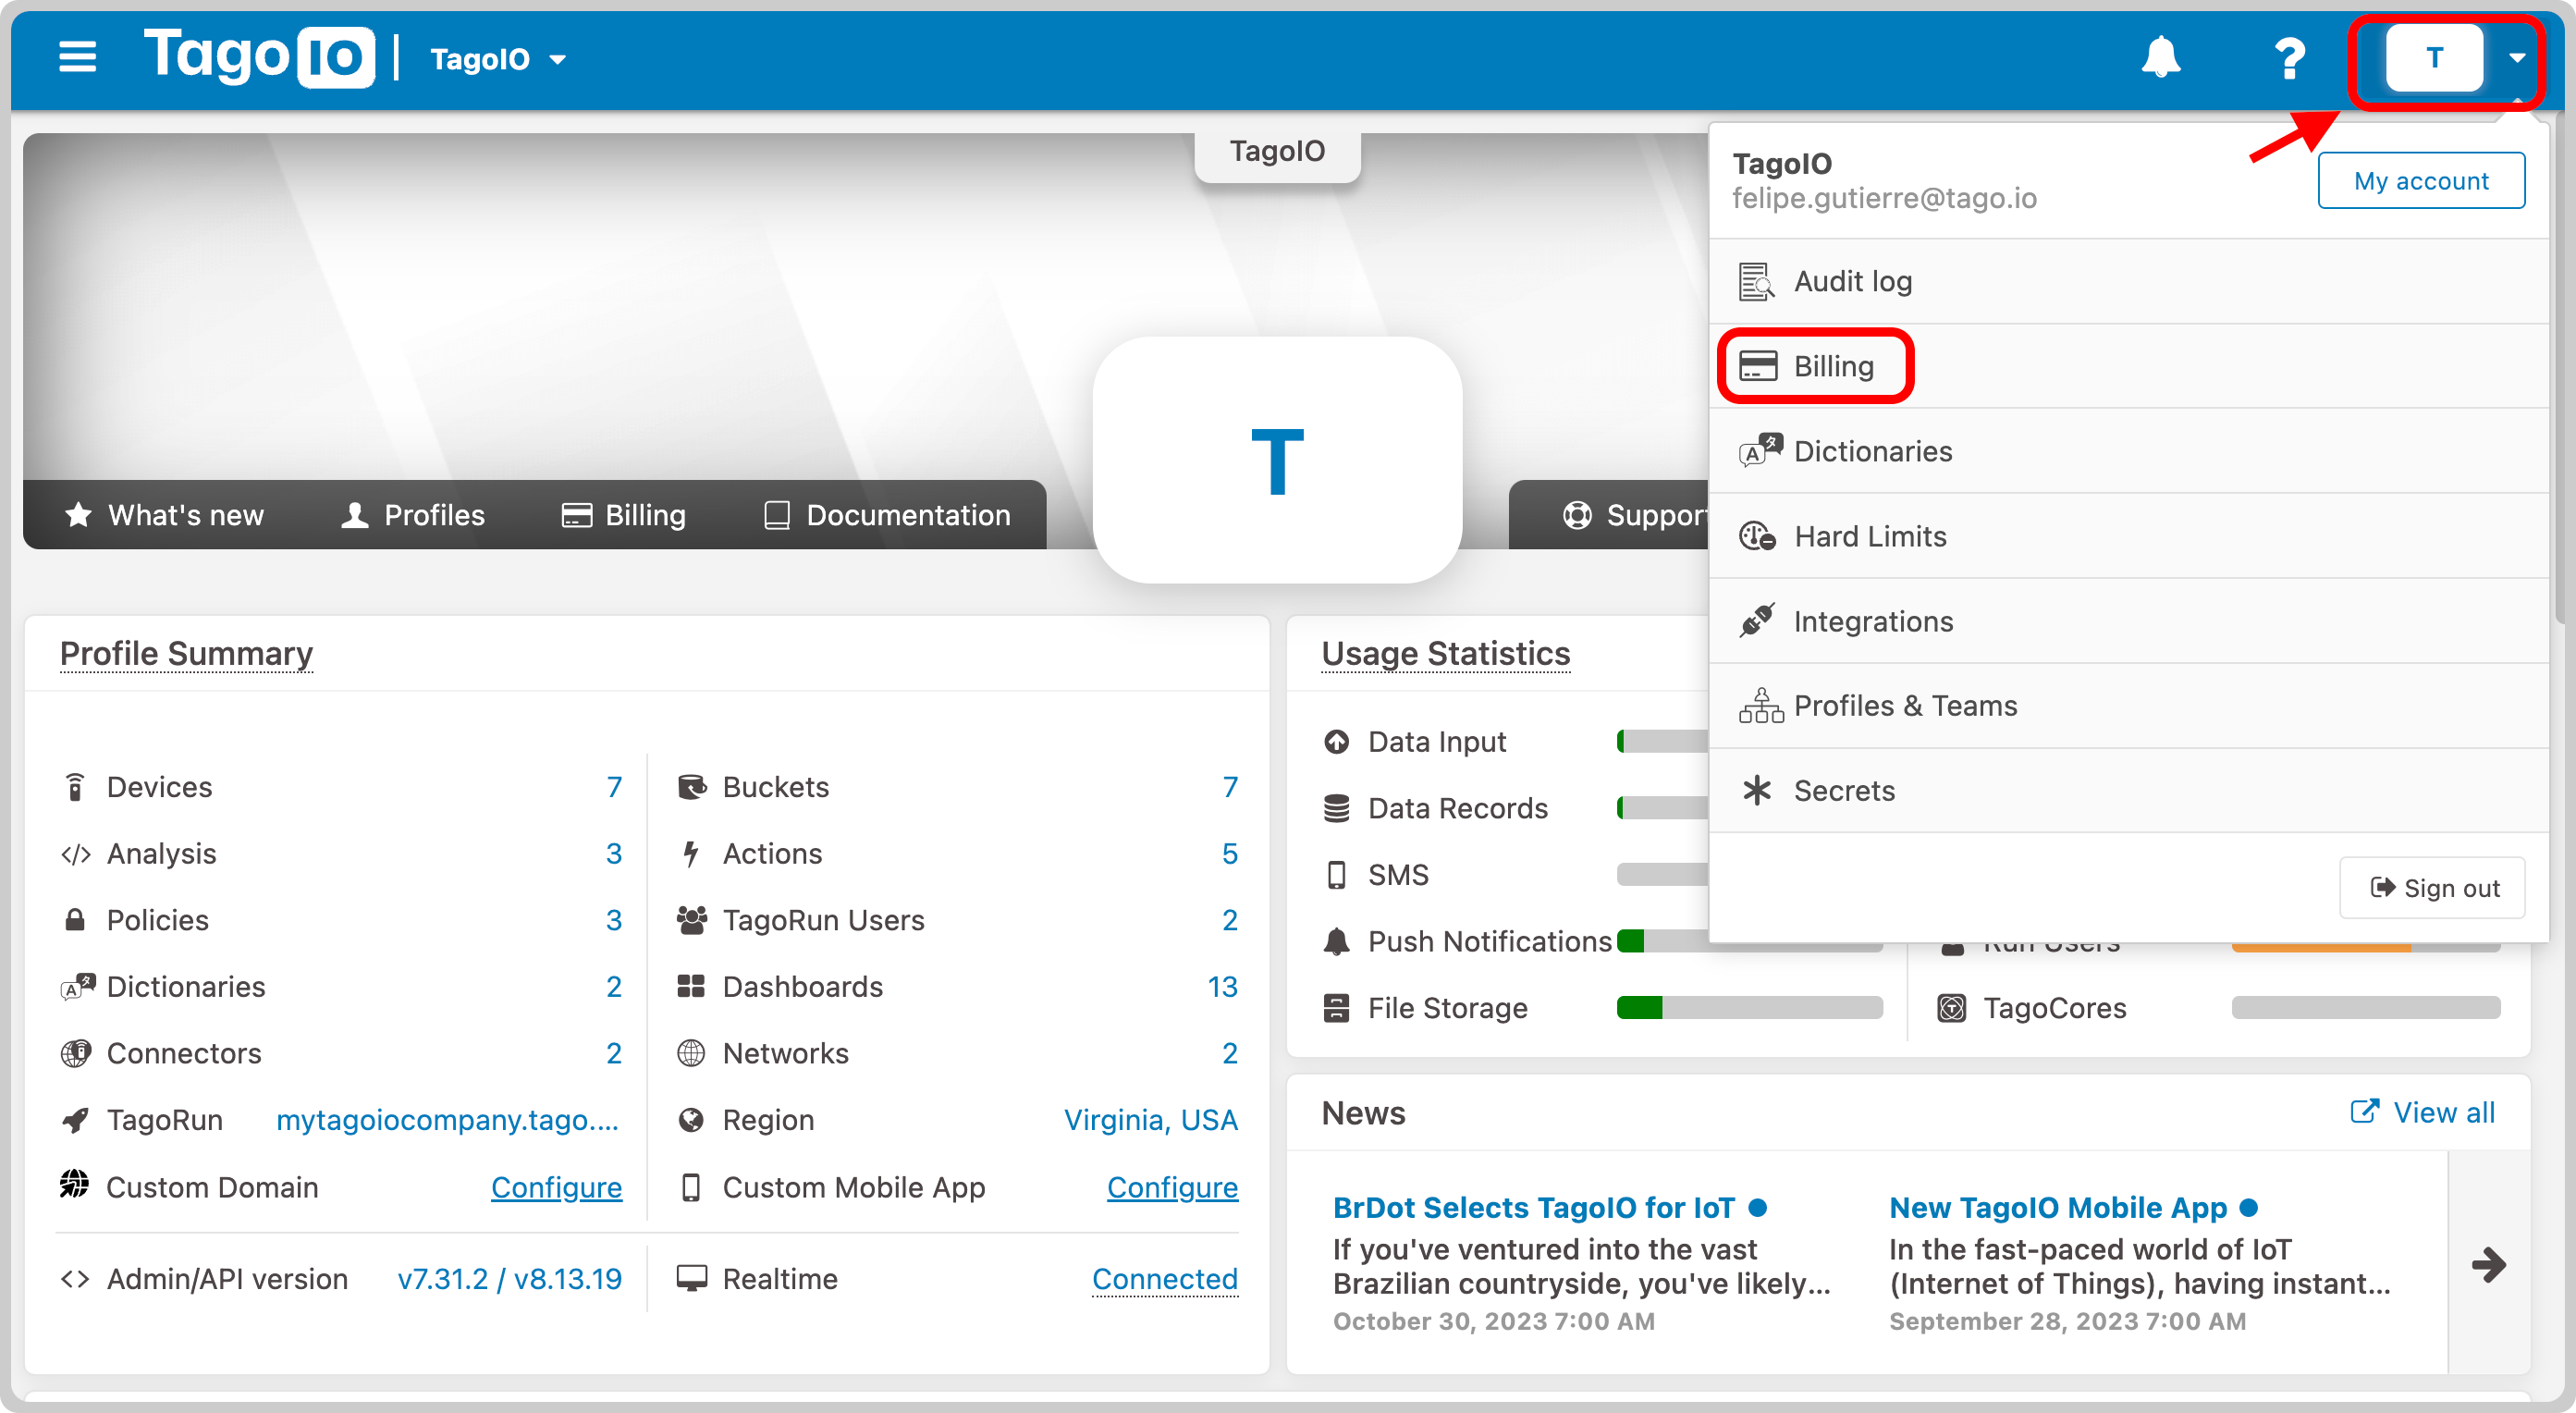2576x1413 pixels.
Task: Click the Secrets asterisk icon
Action: point(1756,790)
